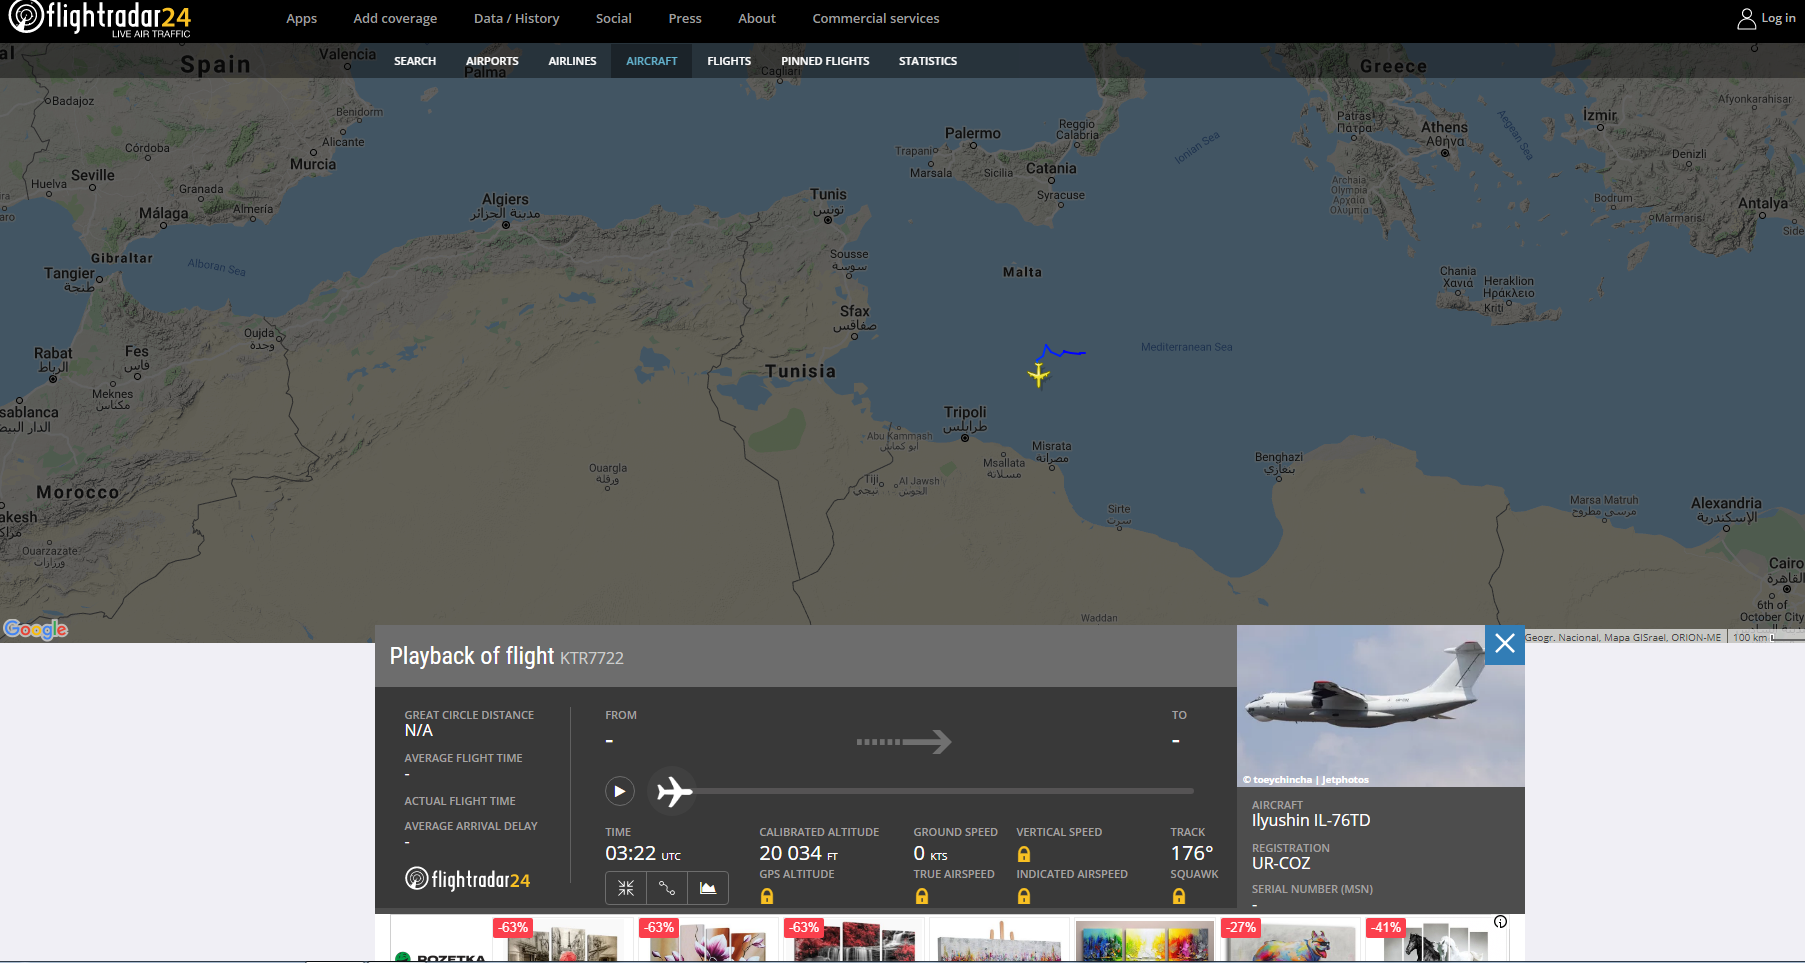Click the center-on-aircraft icon button
Viewport: 1805px width, 963px height.
click(626, 888)
